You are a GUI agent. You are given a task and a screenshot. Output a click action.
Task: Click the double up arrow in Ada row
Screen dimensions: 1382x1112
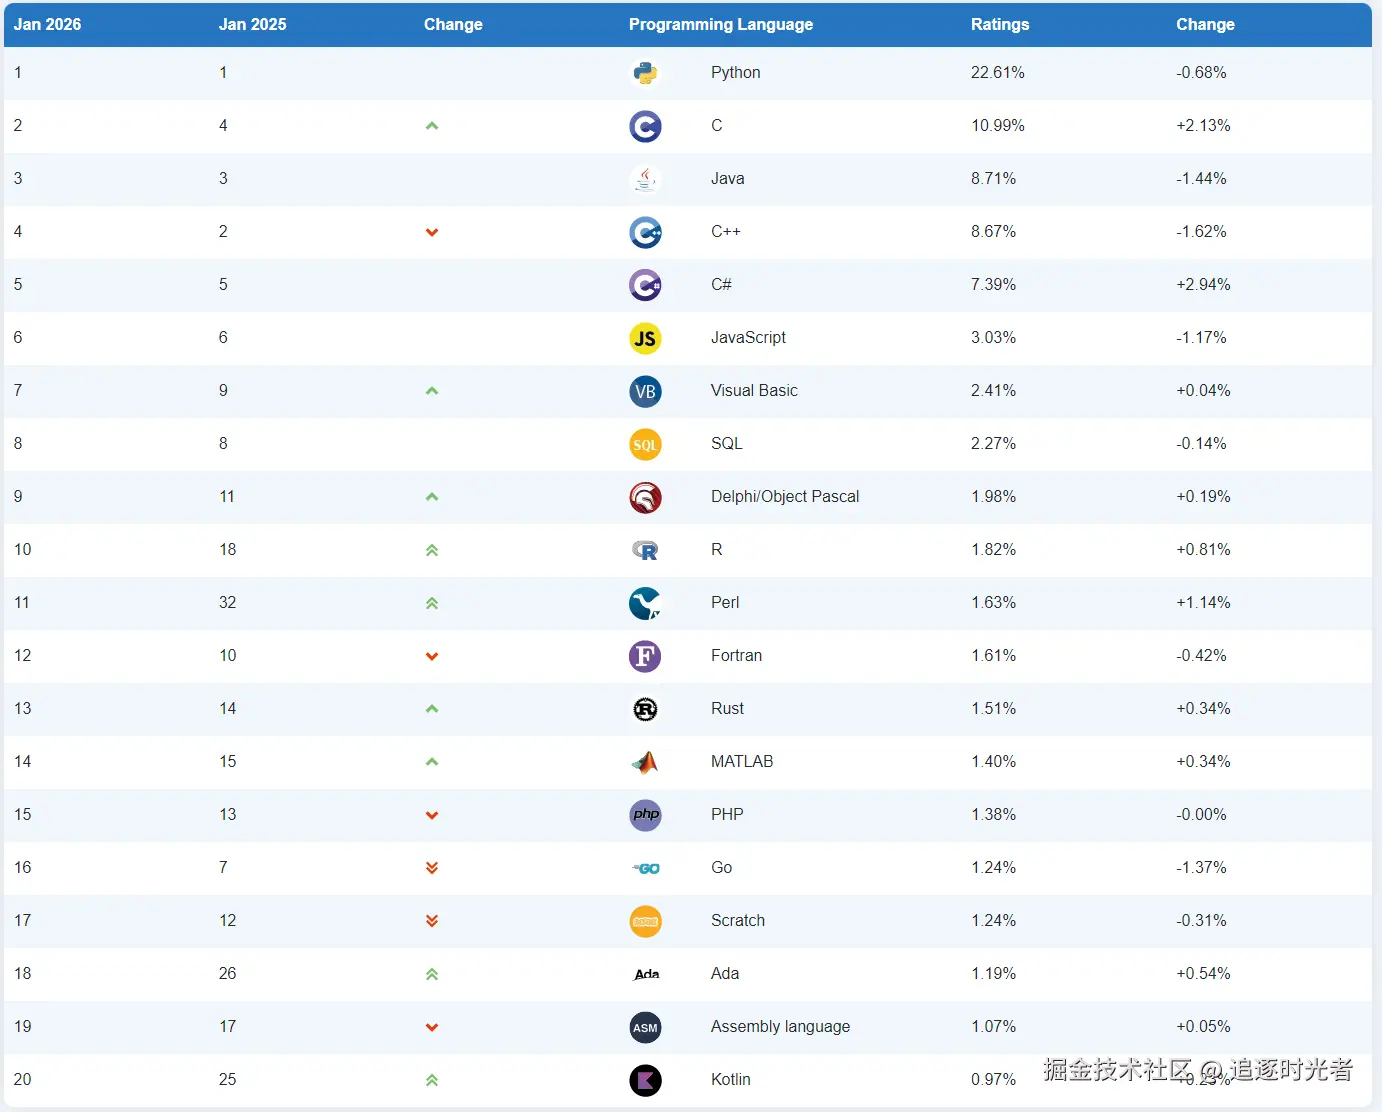click(x=432, y=974)
